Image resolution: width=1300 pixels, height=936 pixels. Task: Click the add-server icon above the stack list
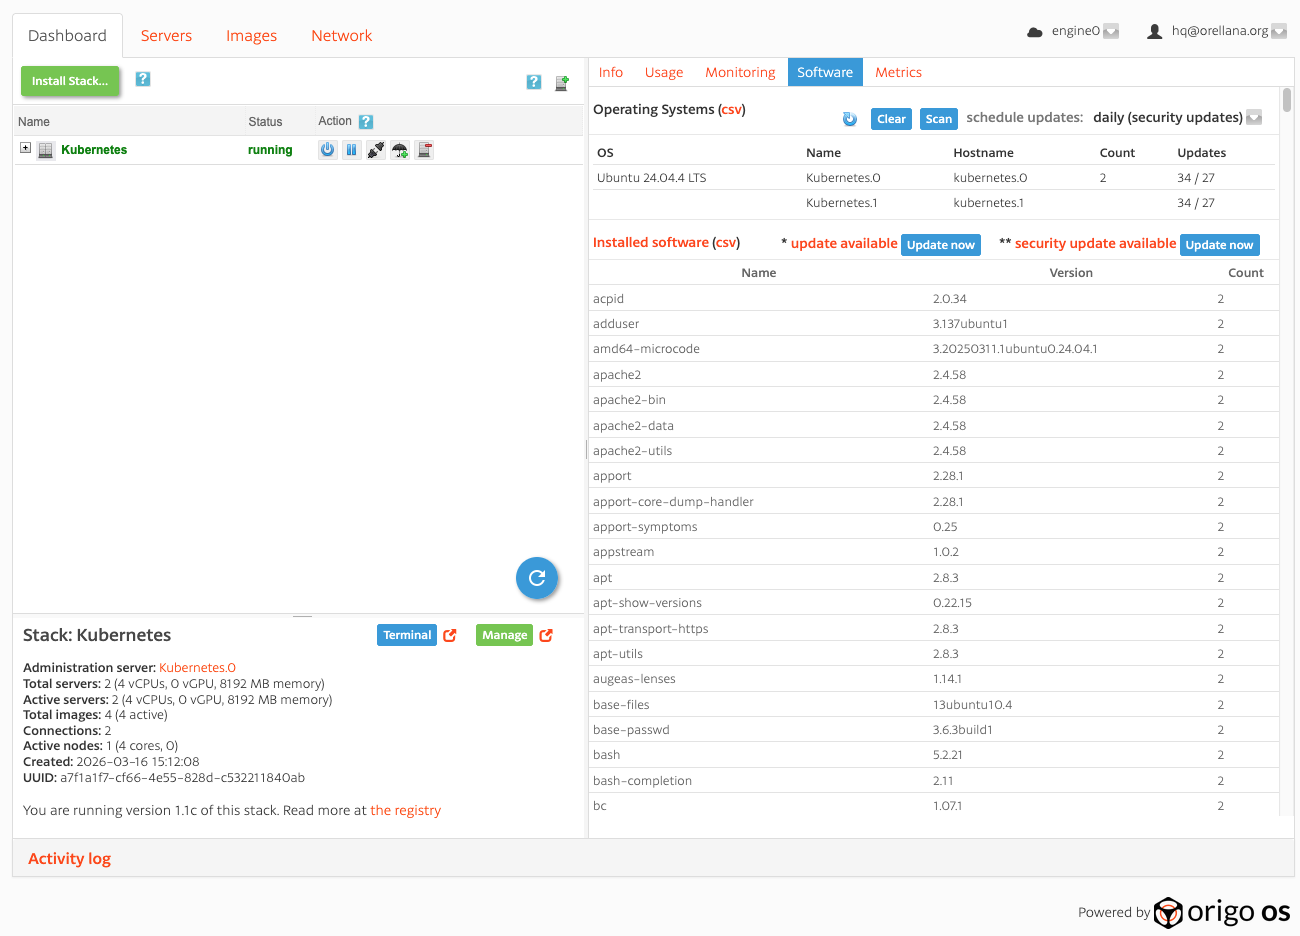[x=562, y=82]
